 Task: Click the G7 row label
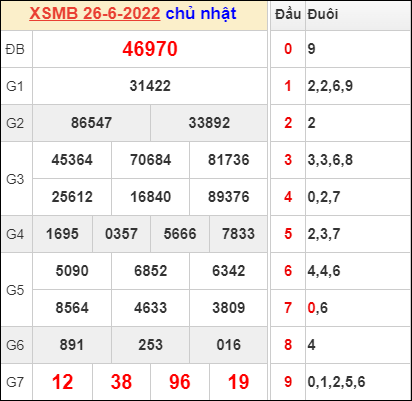coord(15,382)
